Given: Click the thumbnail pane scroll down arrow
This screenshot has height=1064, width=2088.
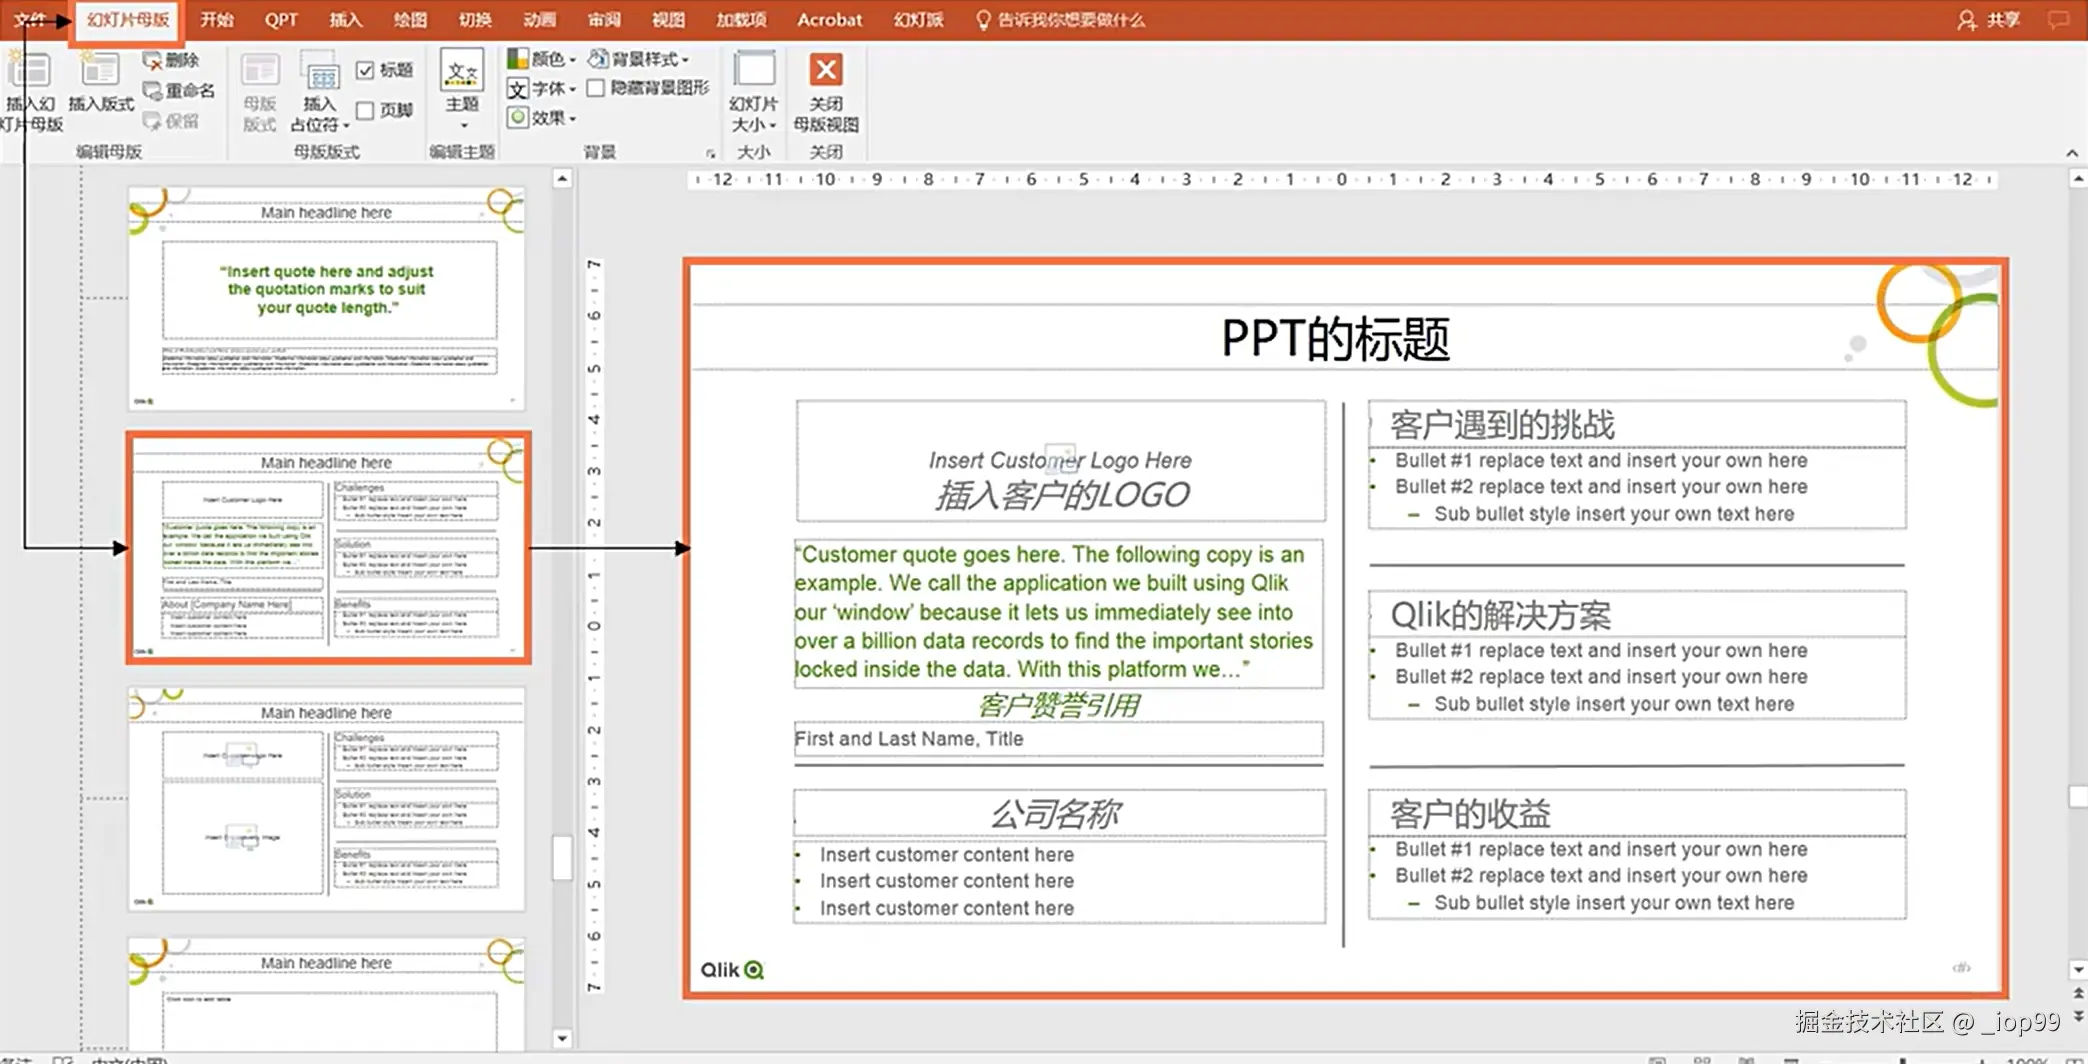Looking at the screenshot, I should coord(562,1039).
